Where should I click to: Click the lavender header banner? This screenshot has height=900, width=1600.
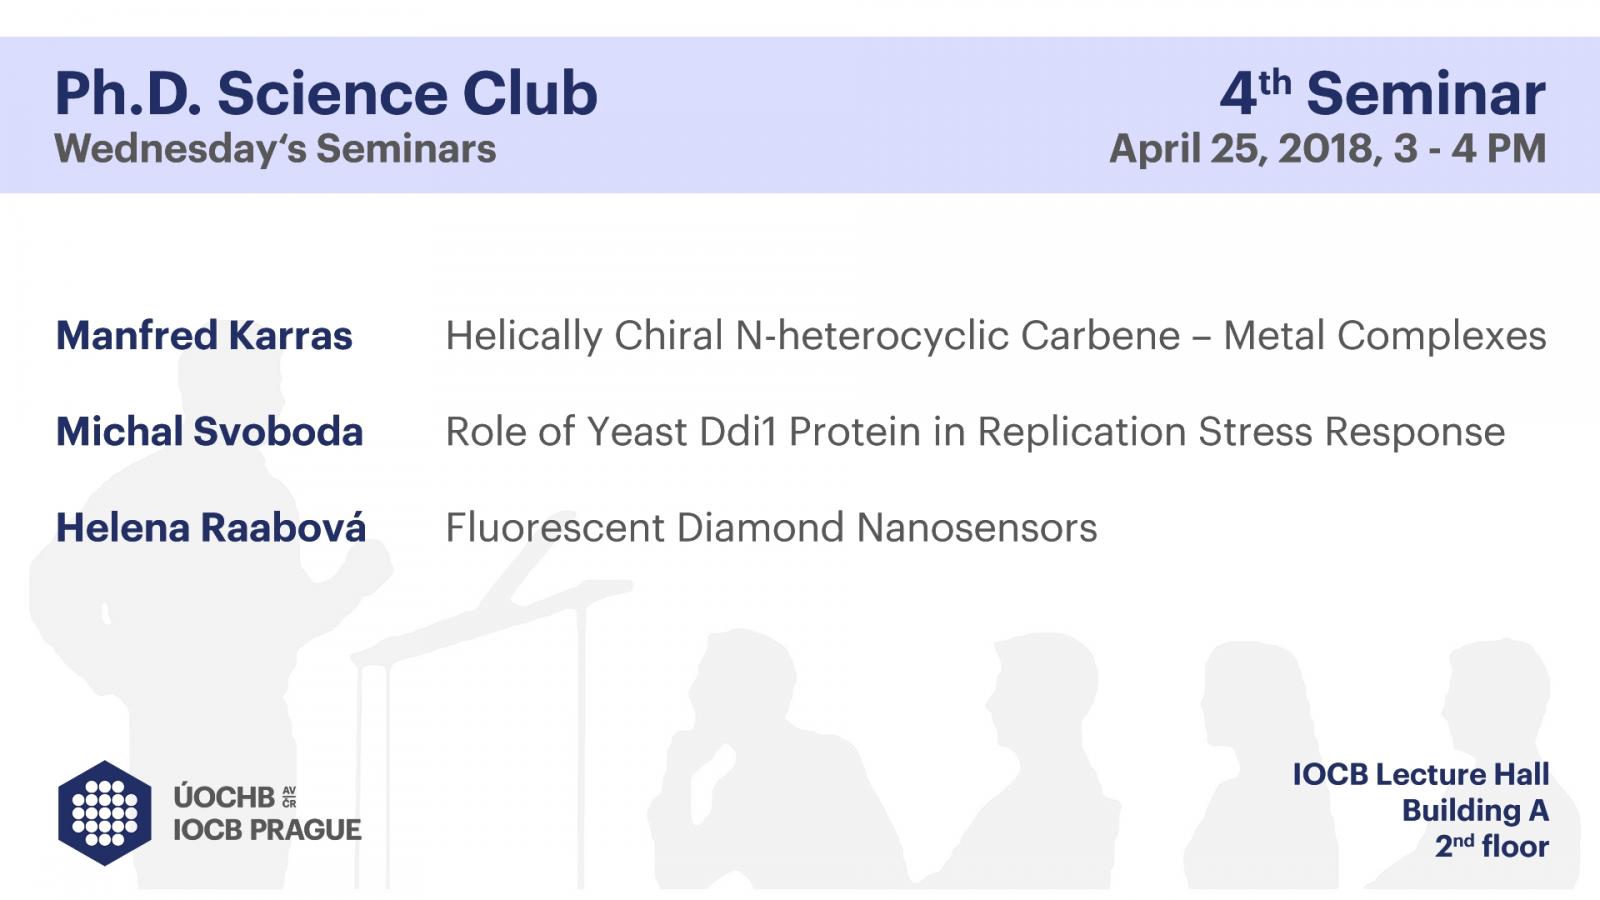pyautogui.click(x=800, y=115)
